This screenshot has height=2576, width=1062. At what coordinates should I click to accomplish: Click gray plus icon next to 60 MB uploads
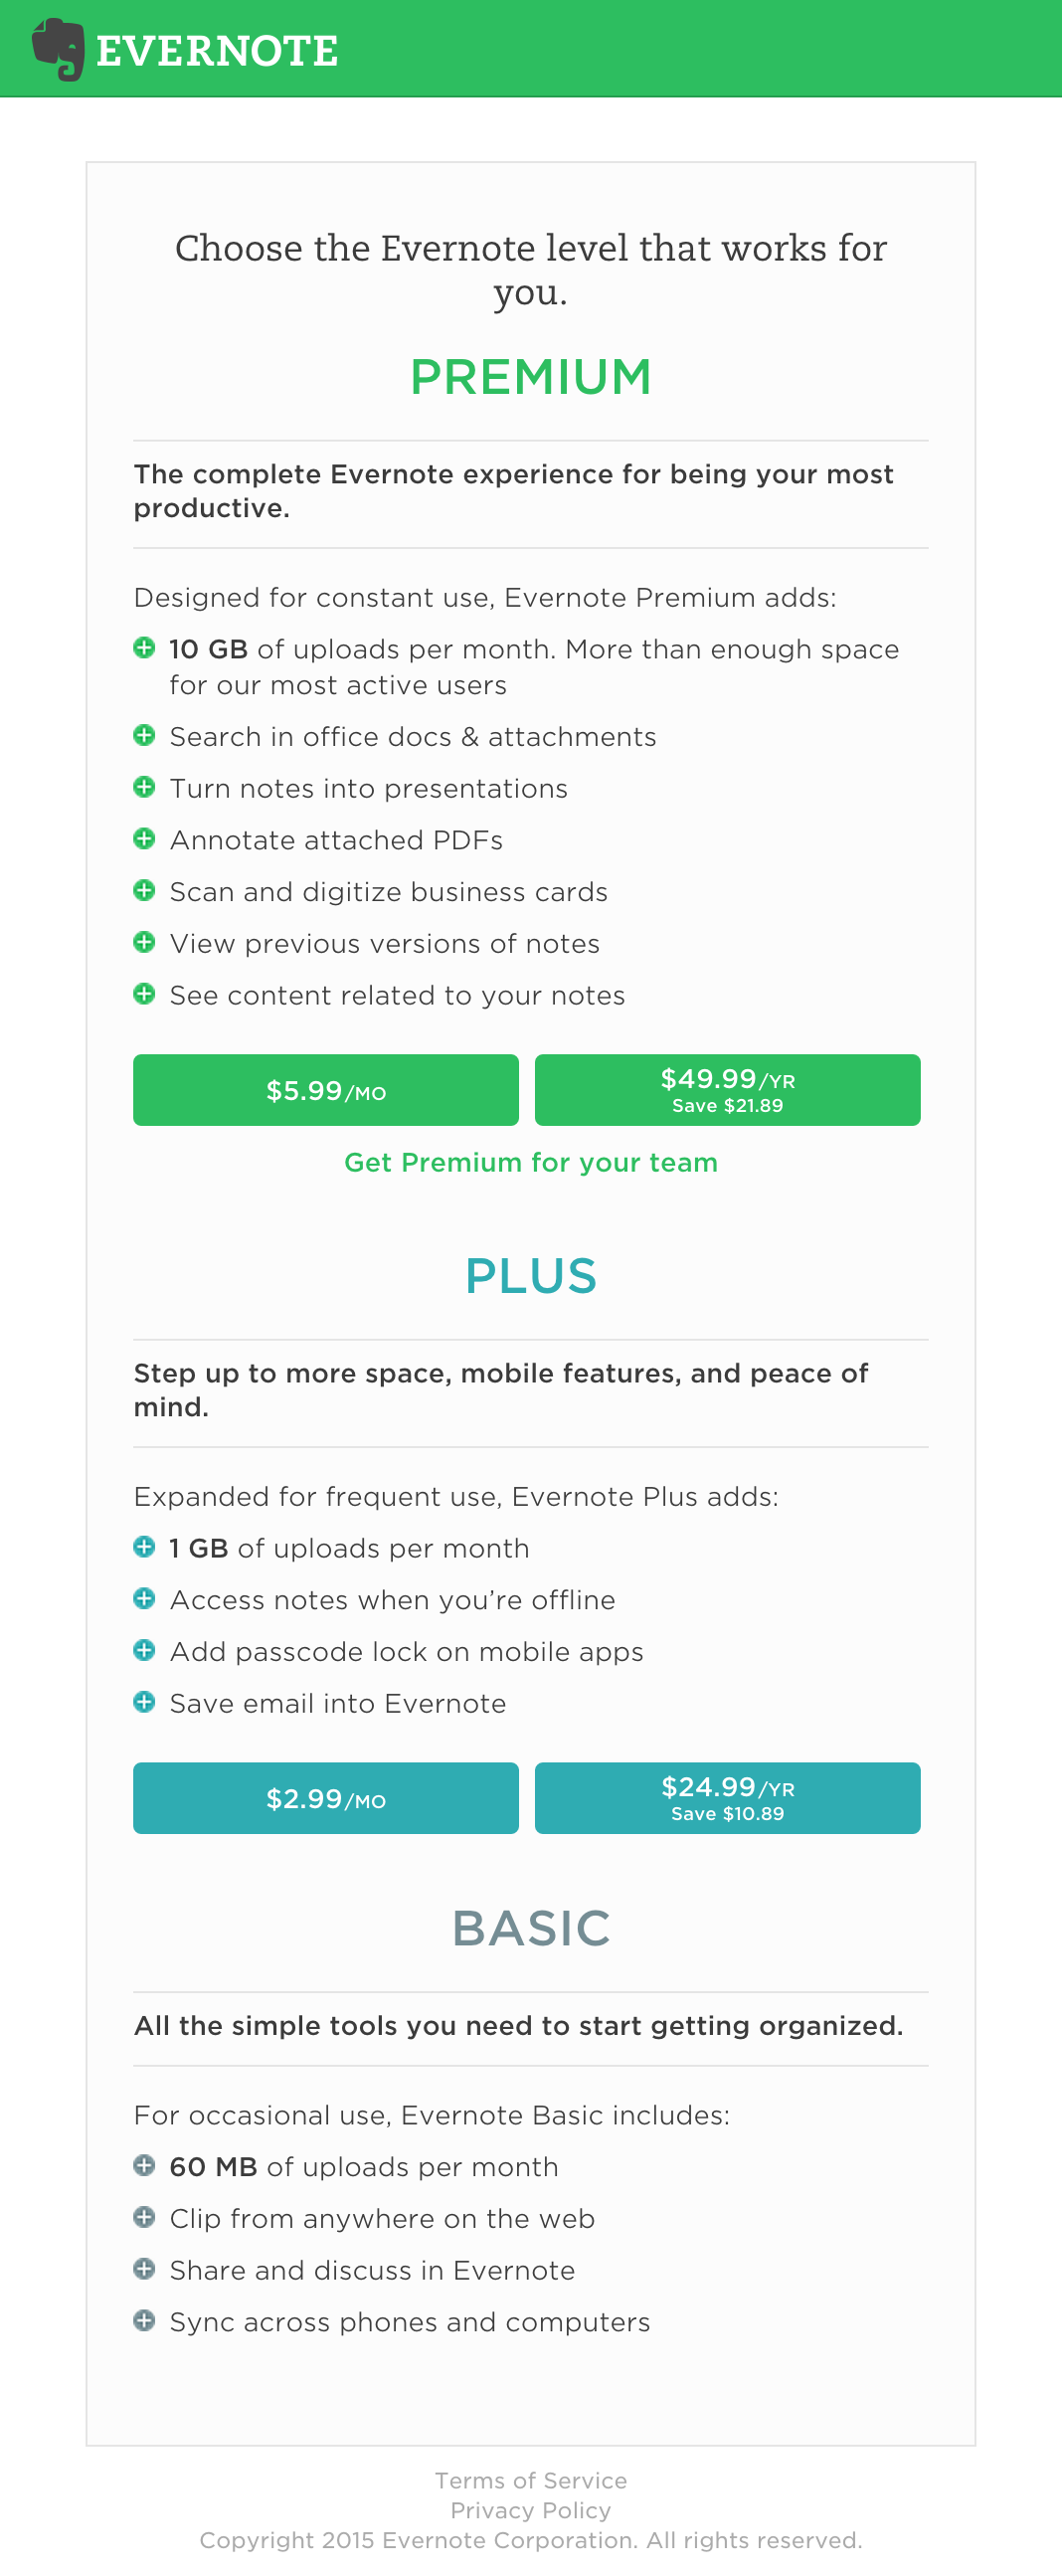(x=144, y=2166)
